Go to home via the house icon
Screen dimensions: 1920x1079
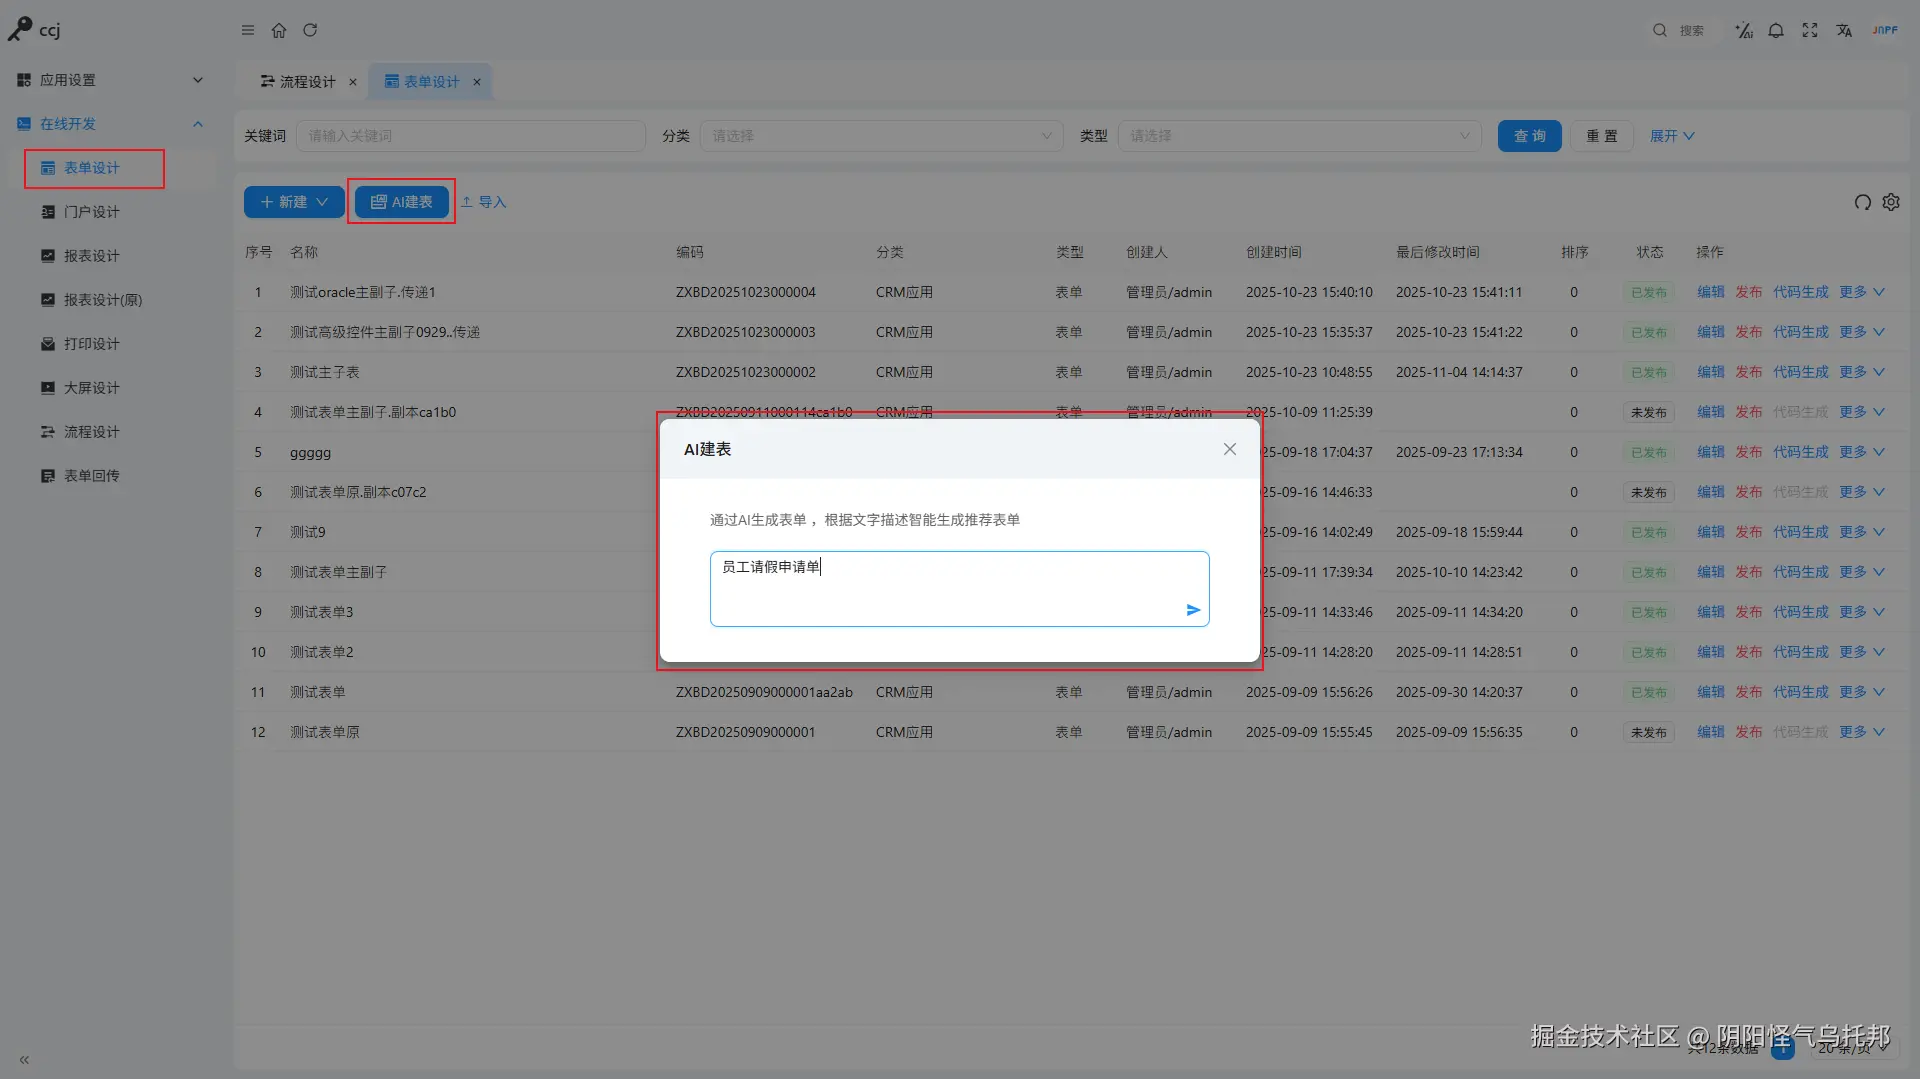(x=279, y=30)
